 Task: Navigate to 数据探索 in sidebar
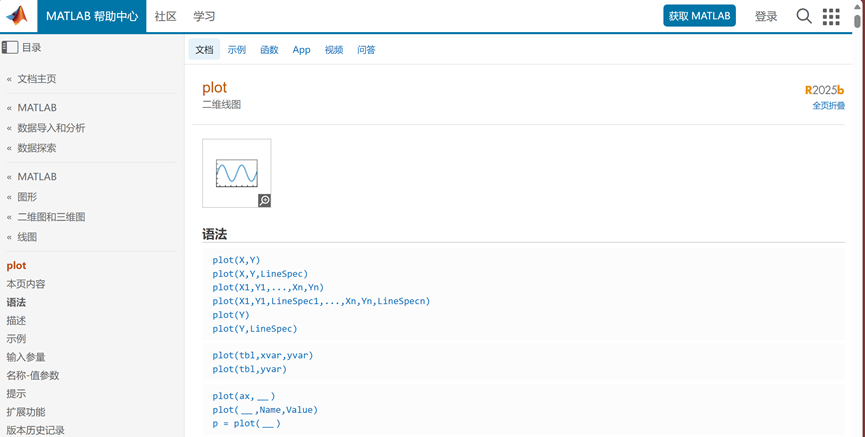(37, 148)
